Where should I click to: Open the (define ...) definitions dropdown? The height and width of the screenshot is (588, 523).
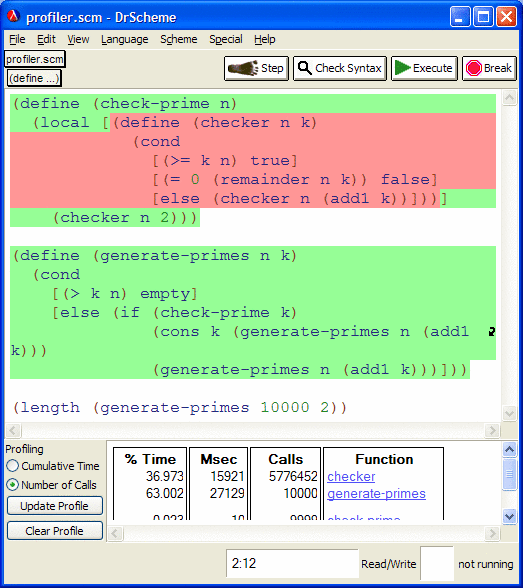34,78
